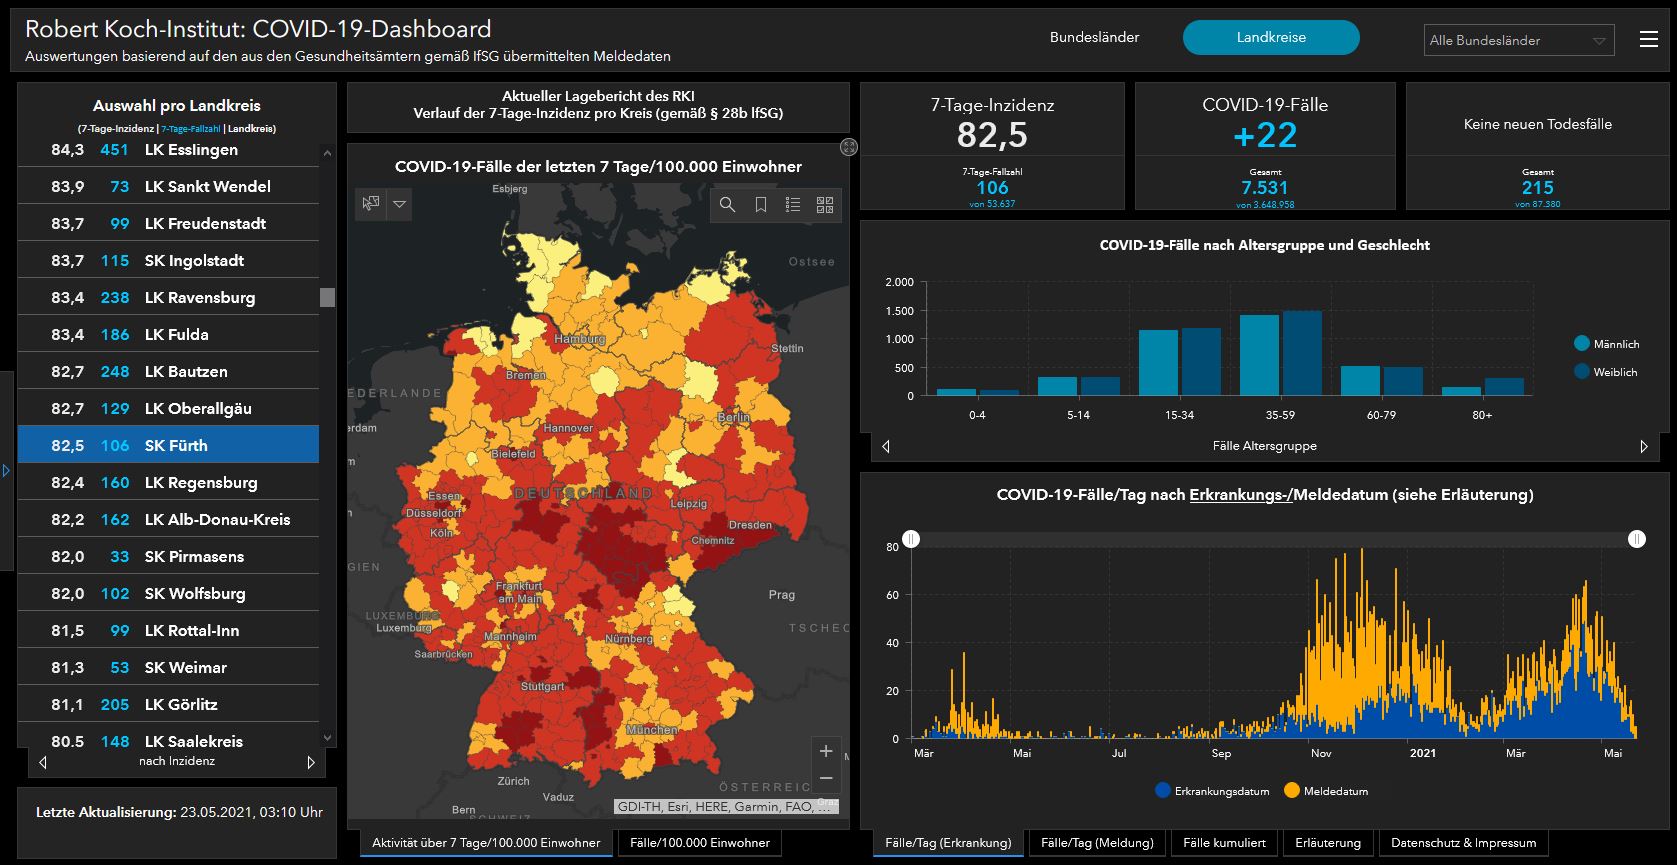Screen dimensions: 1677x865
Task: Open the map search magnifier tool
Action: (x=727, y=205)
